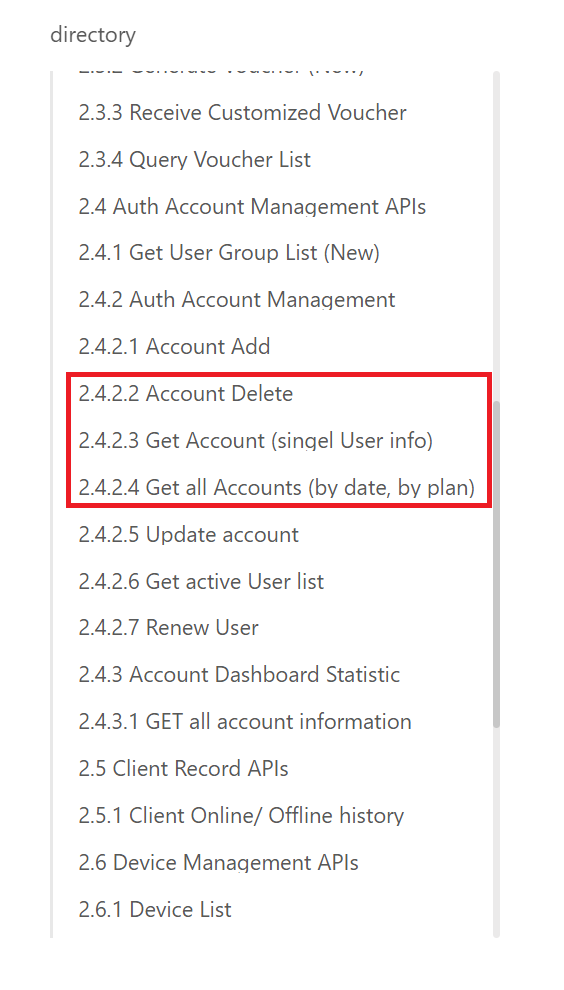Click 2.4.2.1 Account Add link

[x=174, y=347]
